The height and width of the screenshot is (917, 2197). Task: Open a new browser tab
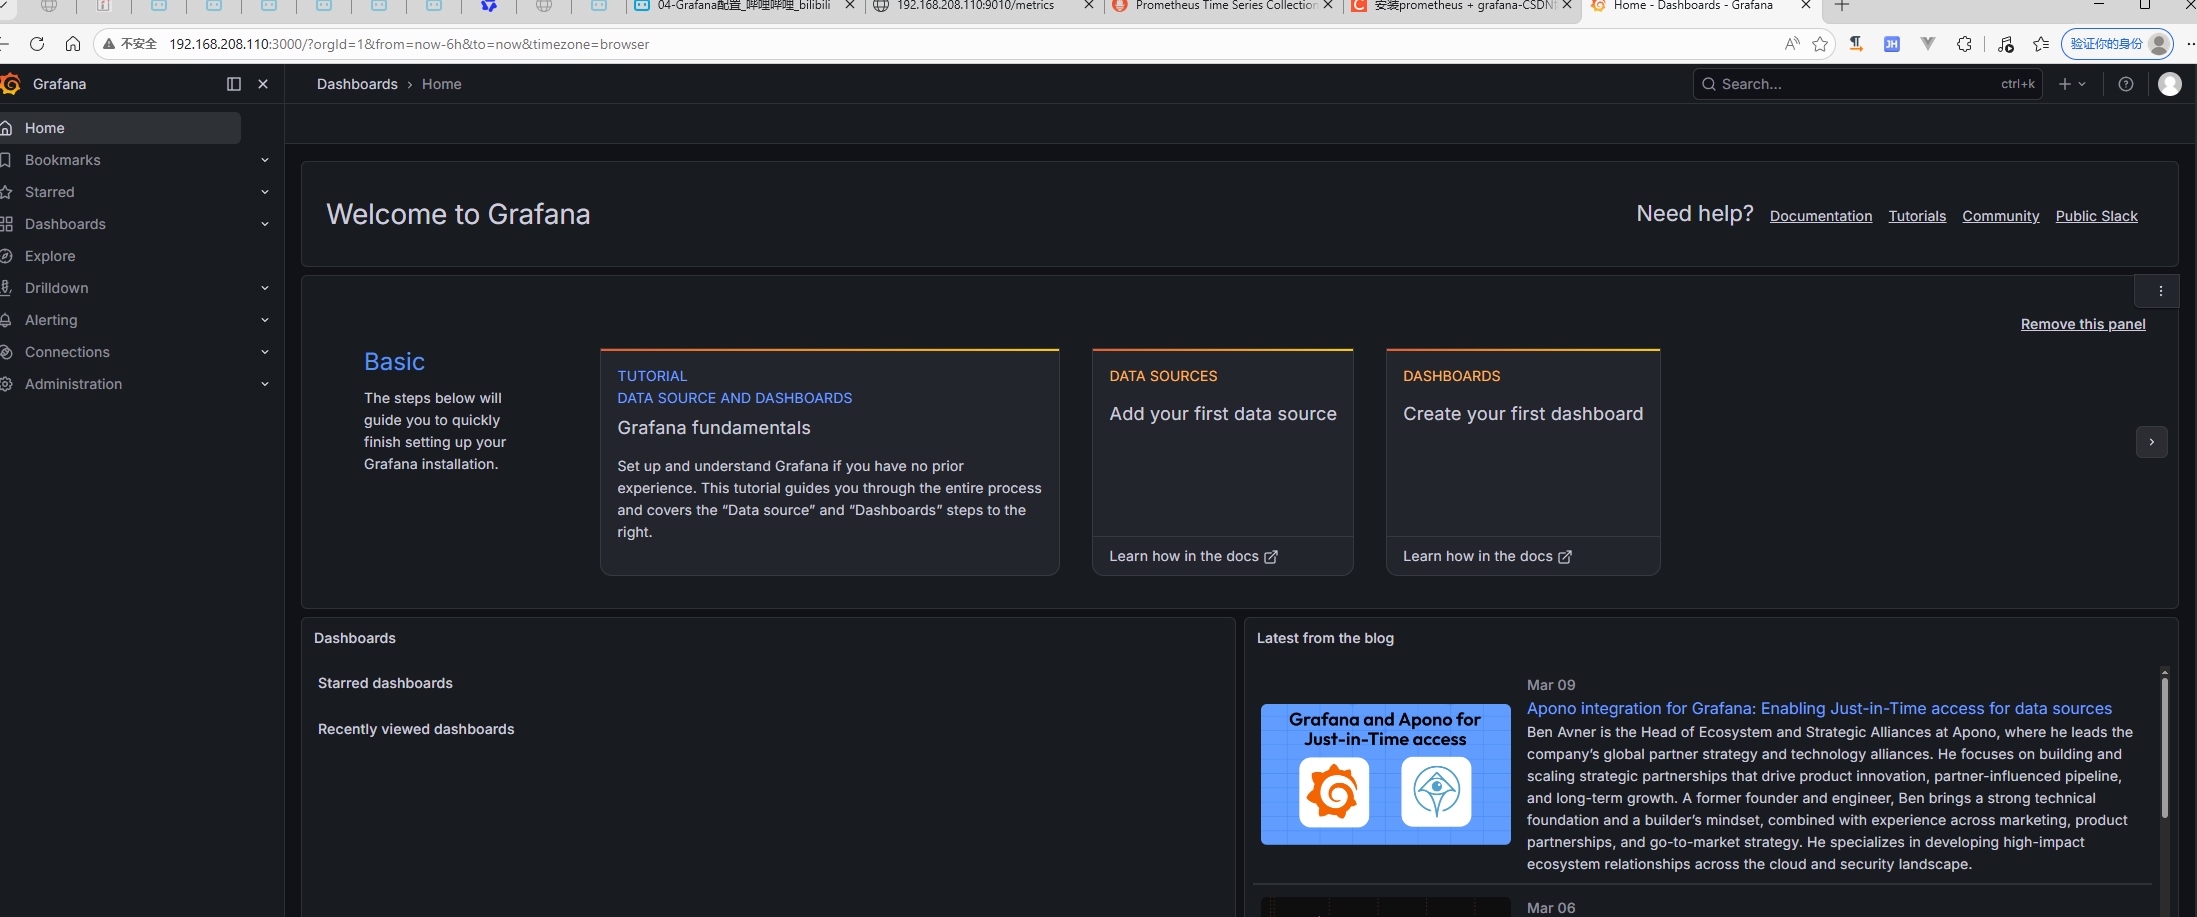[x=1842, y=6]
